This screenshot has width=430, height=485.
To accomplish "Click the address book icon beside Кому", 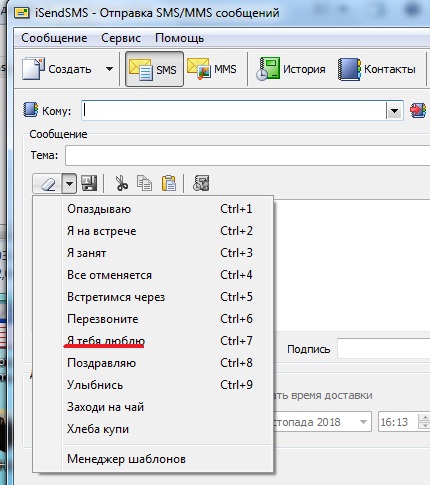I will (x=30, y=110).
